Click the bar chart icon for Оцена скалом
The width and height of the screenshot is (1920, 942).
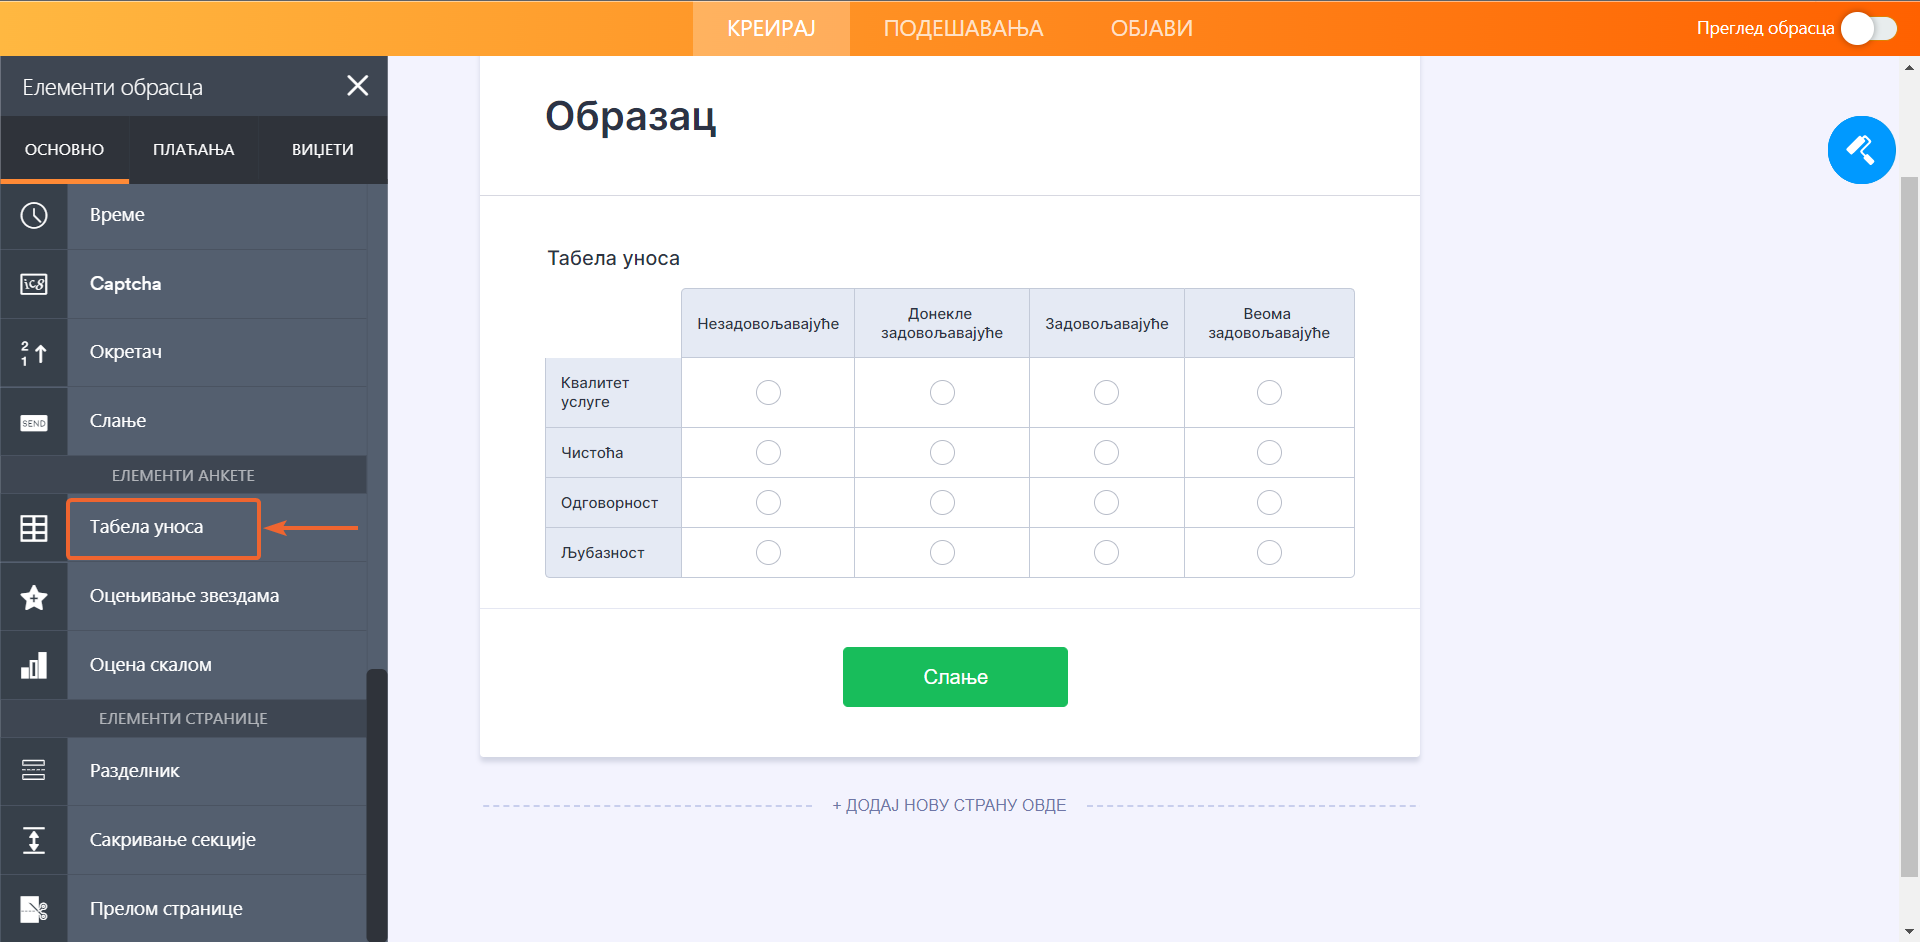[34, 665]
